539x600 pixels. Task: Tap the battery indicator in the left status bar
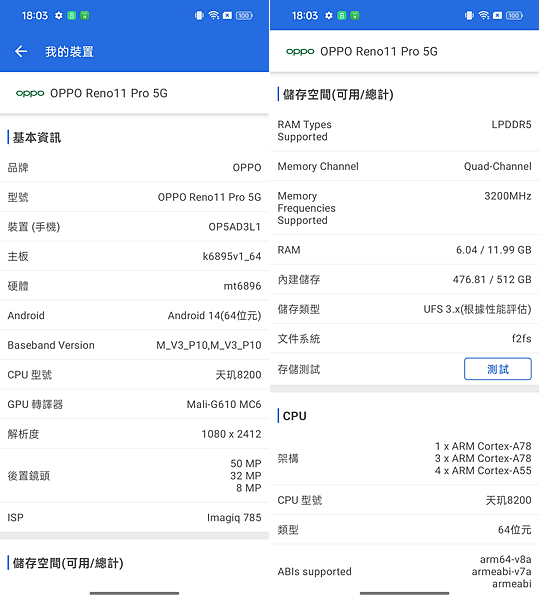[x=244, y=16]
